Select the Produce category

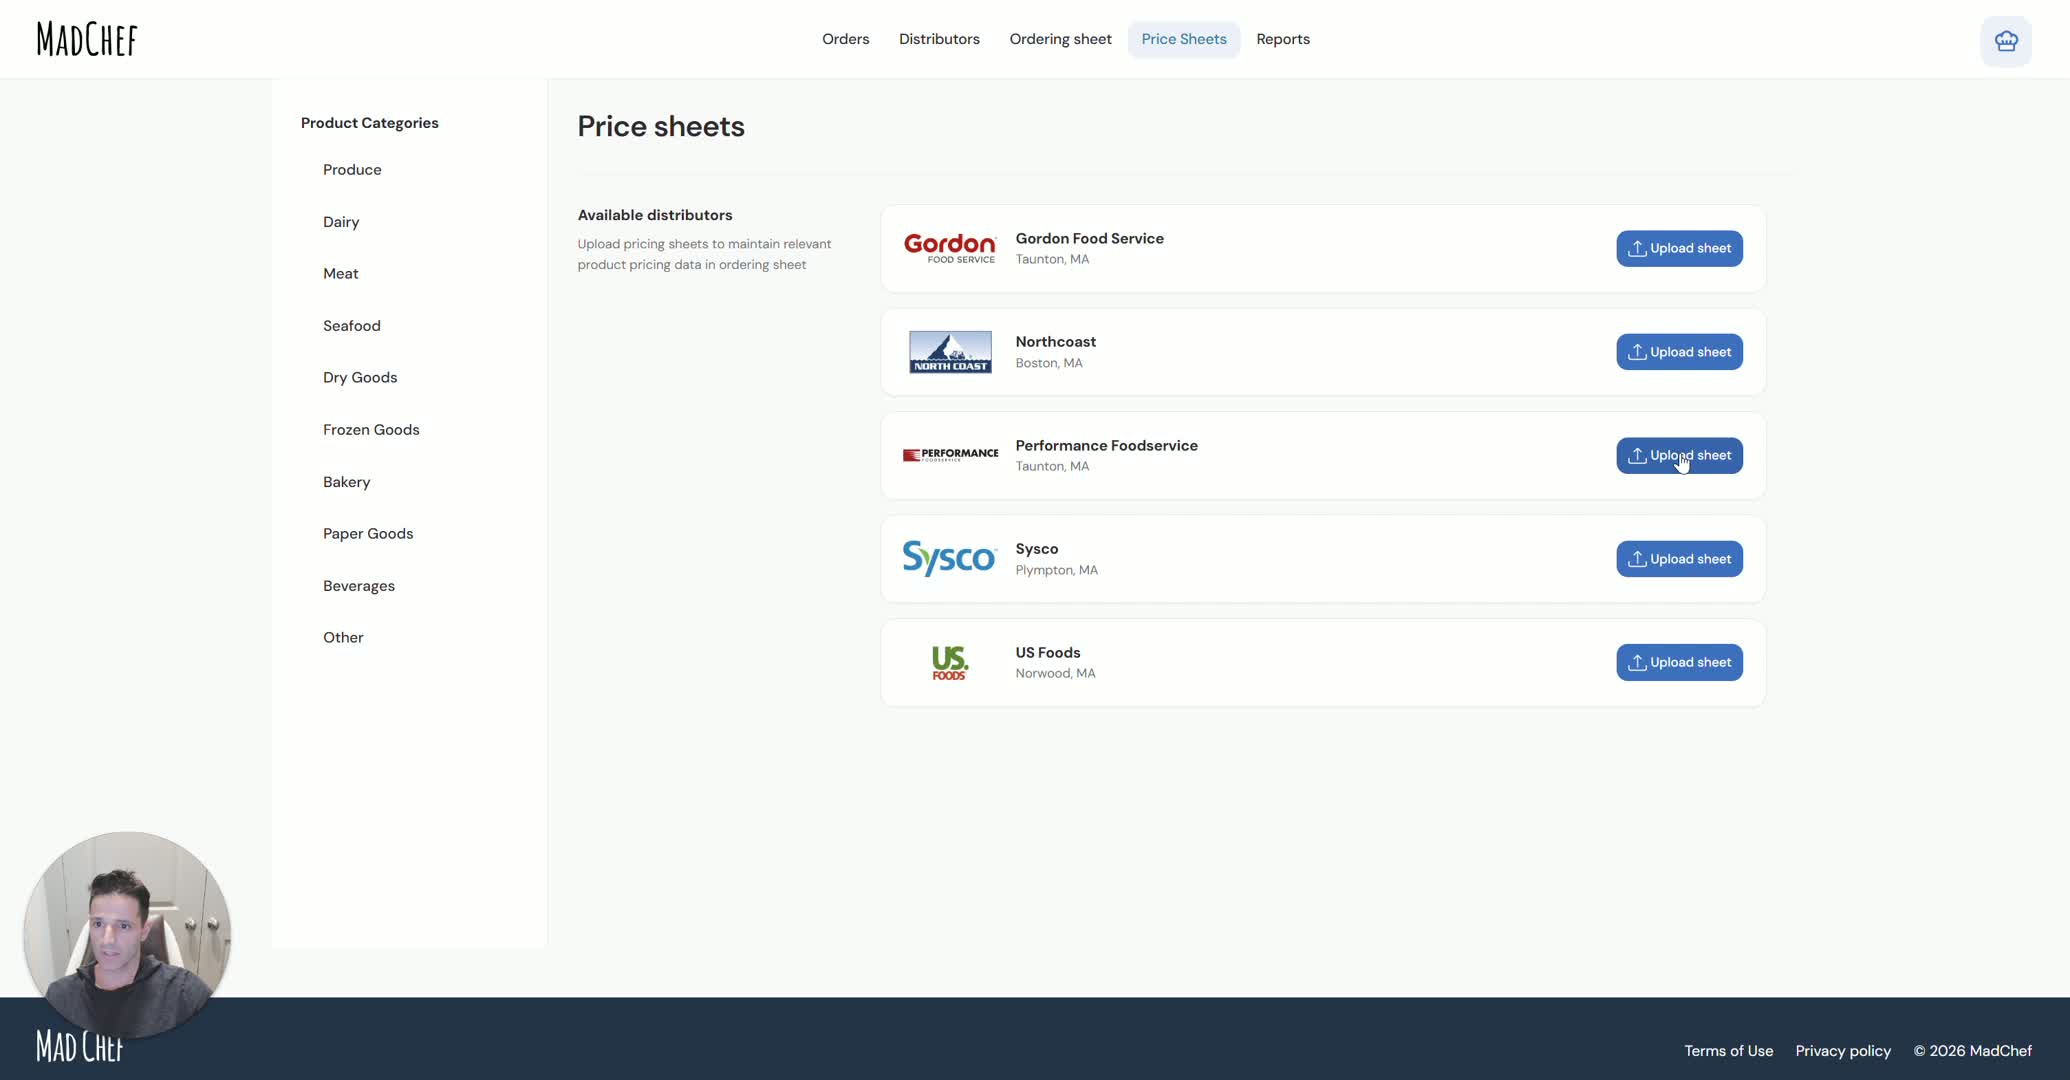click(x=352, y=170)
